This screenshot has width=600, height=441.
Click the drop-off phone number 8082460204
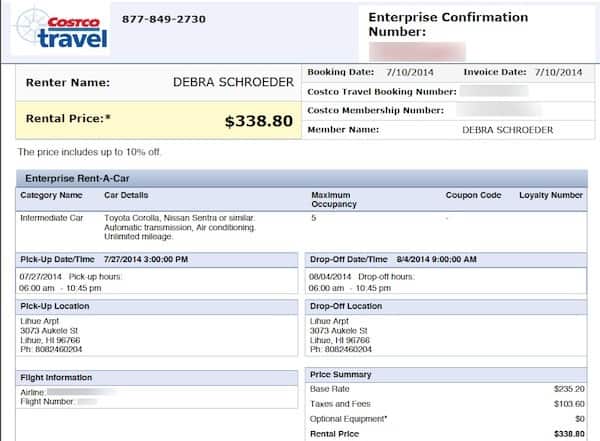348,349
